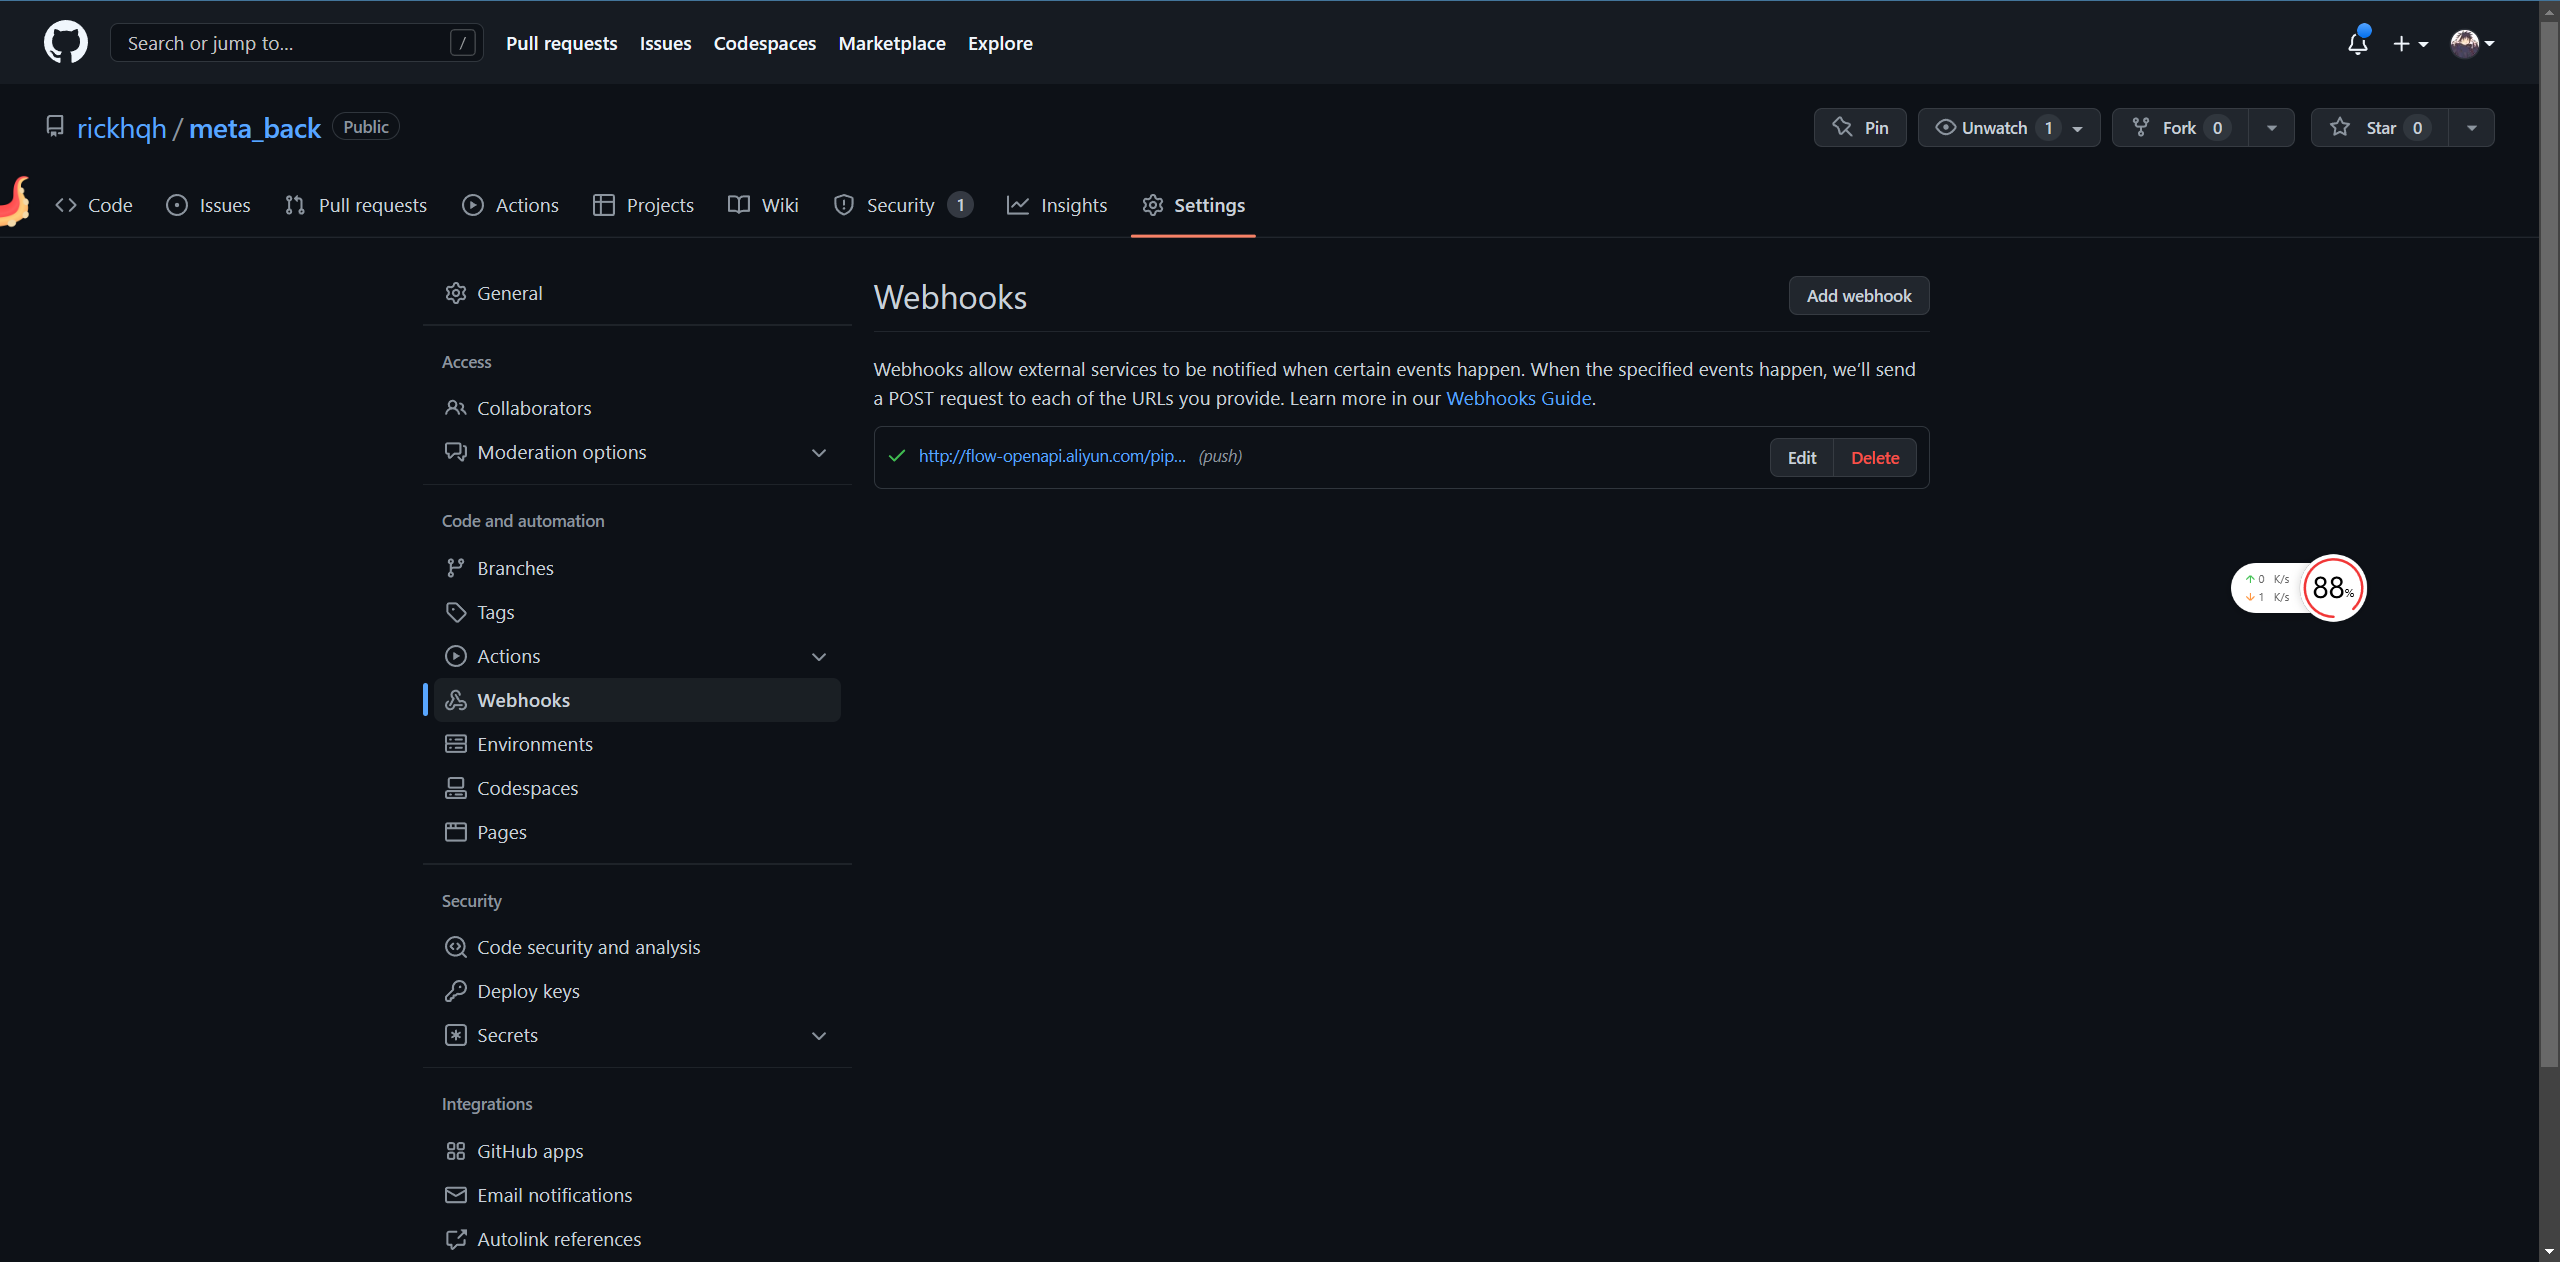Switch to the repository Issues tab
The image size is (2560, 1262).
point(208,205)
